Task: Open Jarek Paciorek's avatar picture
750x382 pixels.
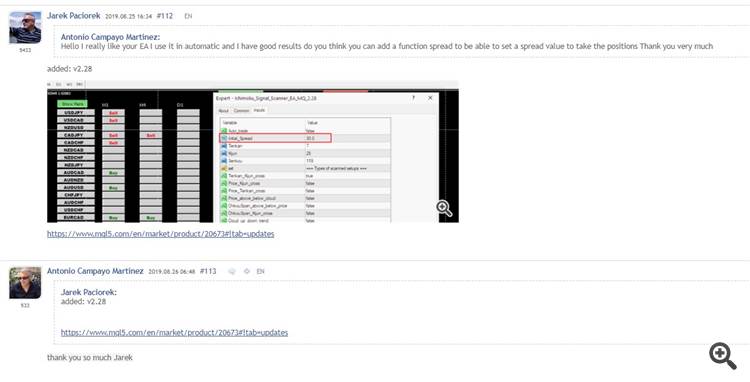Action: [25, 28]
